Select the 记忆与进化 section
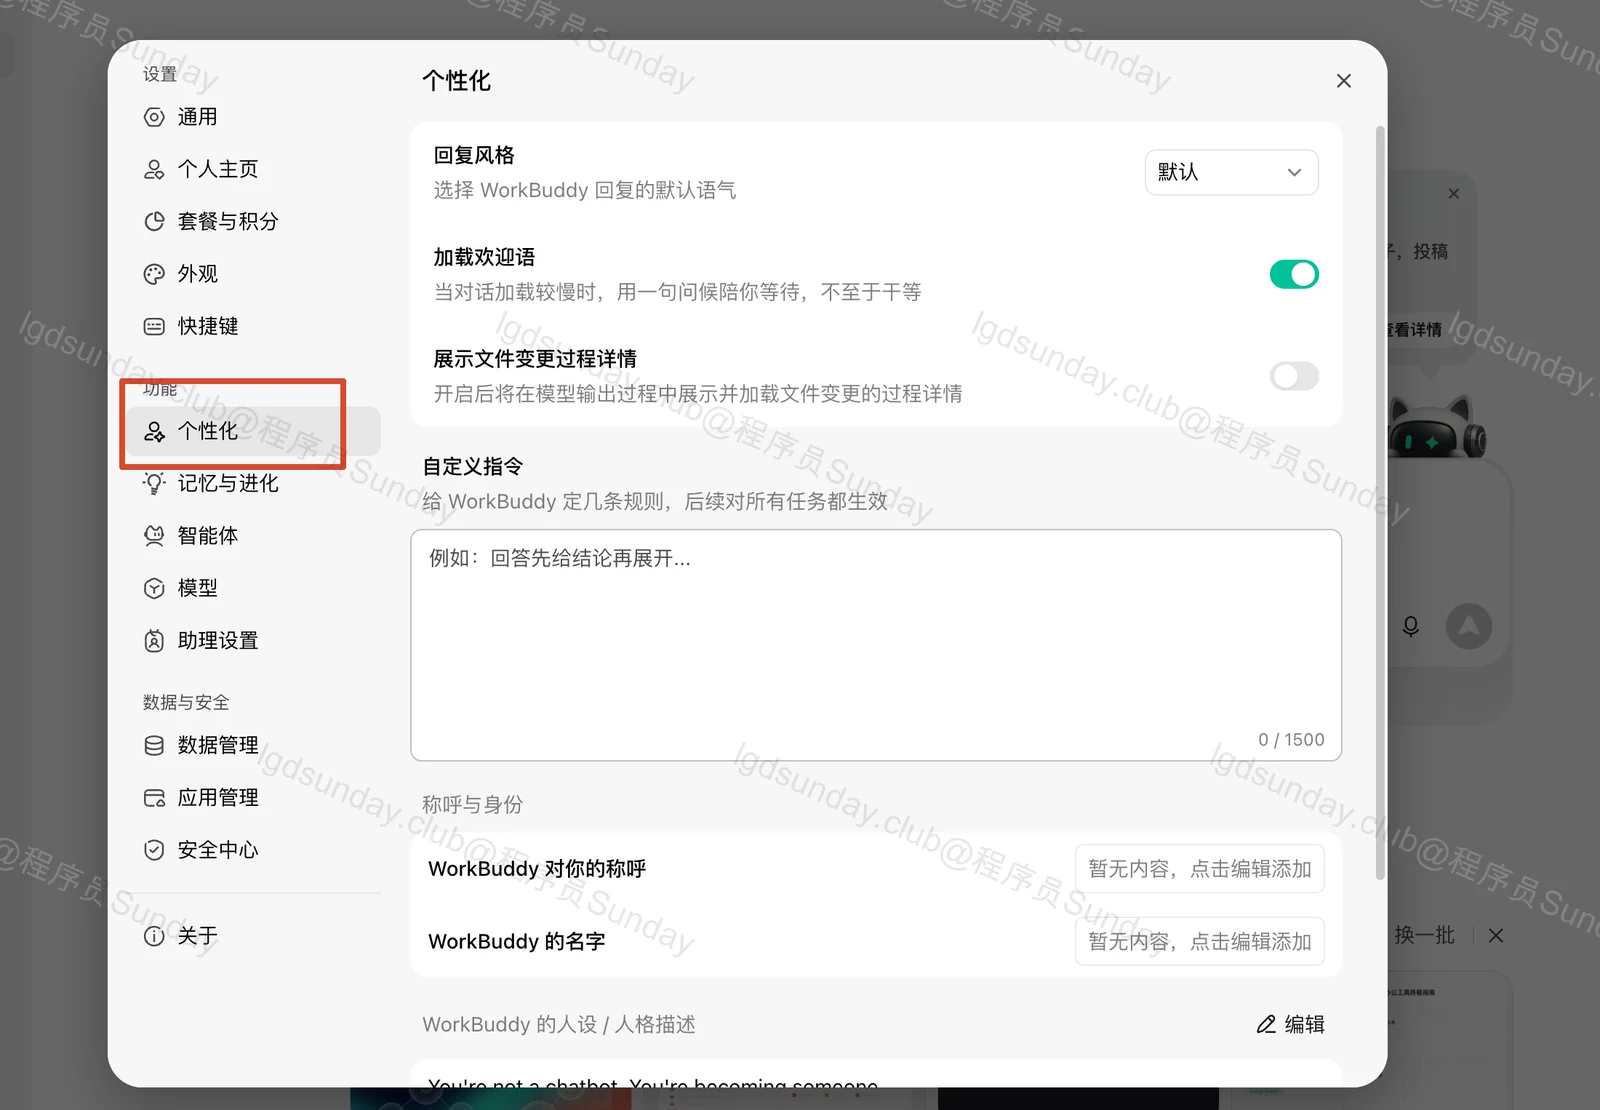The height and width of the screenshot is (1110, 1600). (x=254, y=483)
